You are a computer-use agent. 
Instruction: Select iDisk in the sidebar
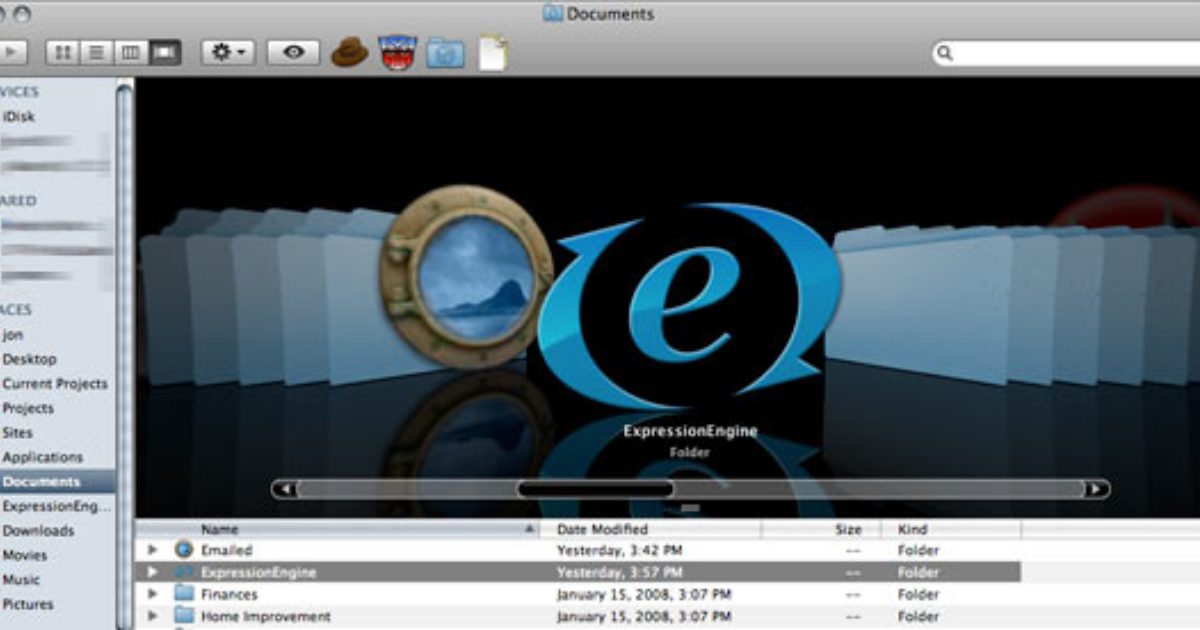click(19, 116)
